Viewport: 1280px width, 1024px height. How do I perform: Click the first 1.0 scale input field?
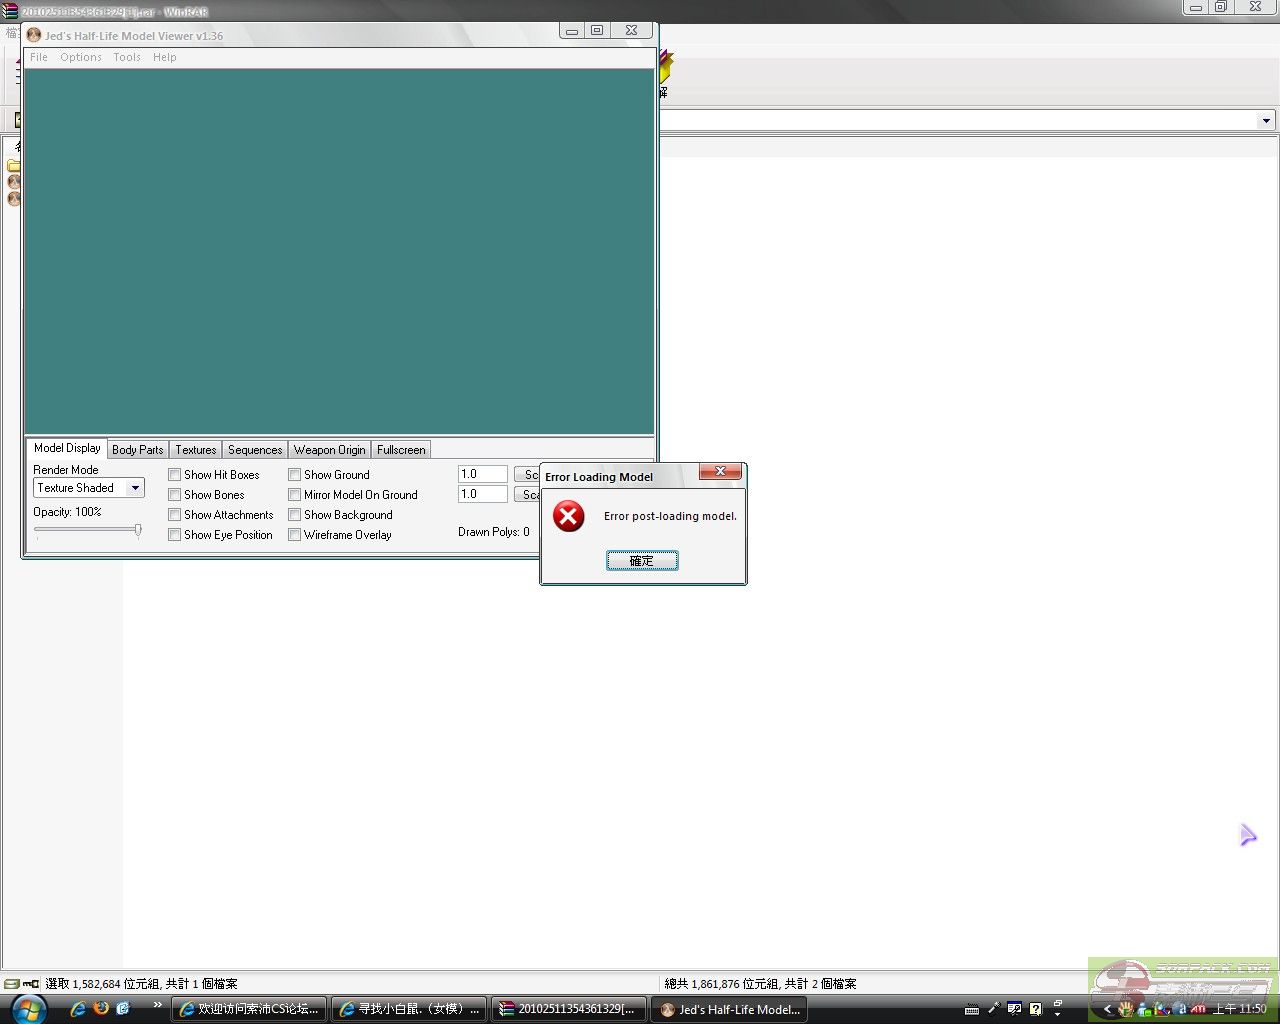coord(482,474)
